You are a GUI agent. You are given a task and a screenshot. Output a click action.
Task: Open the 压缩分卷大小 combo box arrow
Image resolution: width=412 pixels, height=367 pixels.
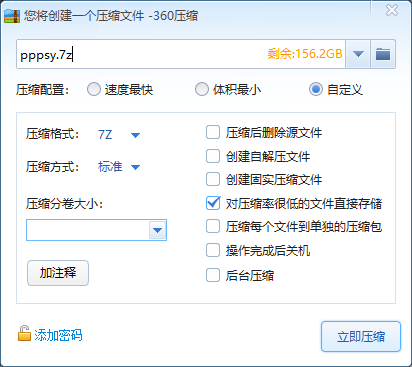click(x=157, y=230)
